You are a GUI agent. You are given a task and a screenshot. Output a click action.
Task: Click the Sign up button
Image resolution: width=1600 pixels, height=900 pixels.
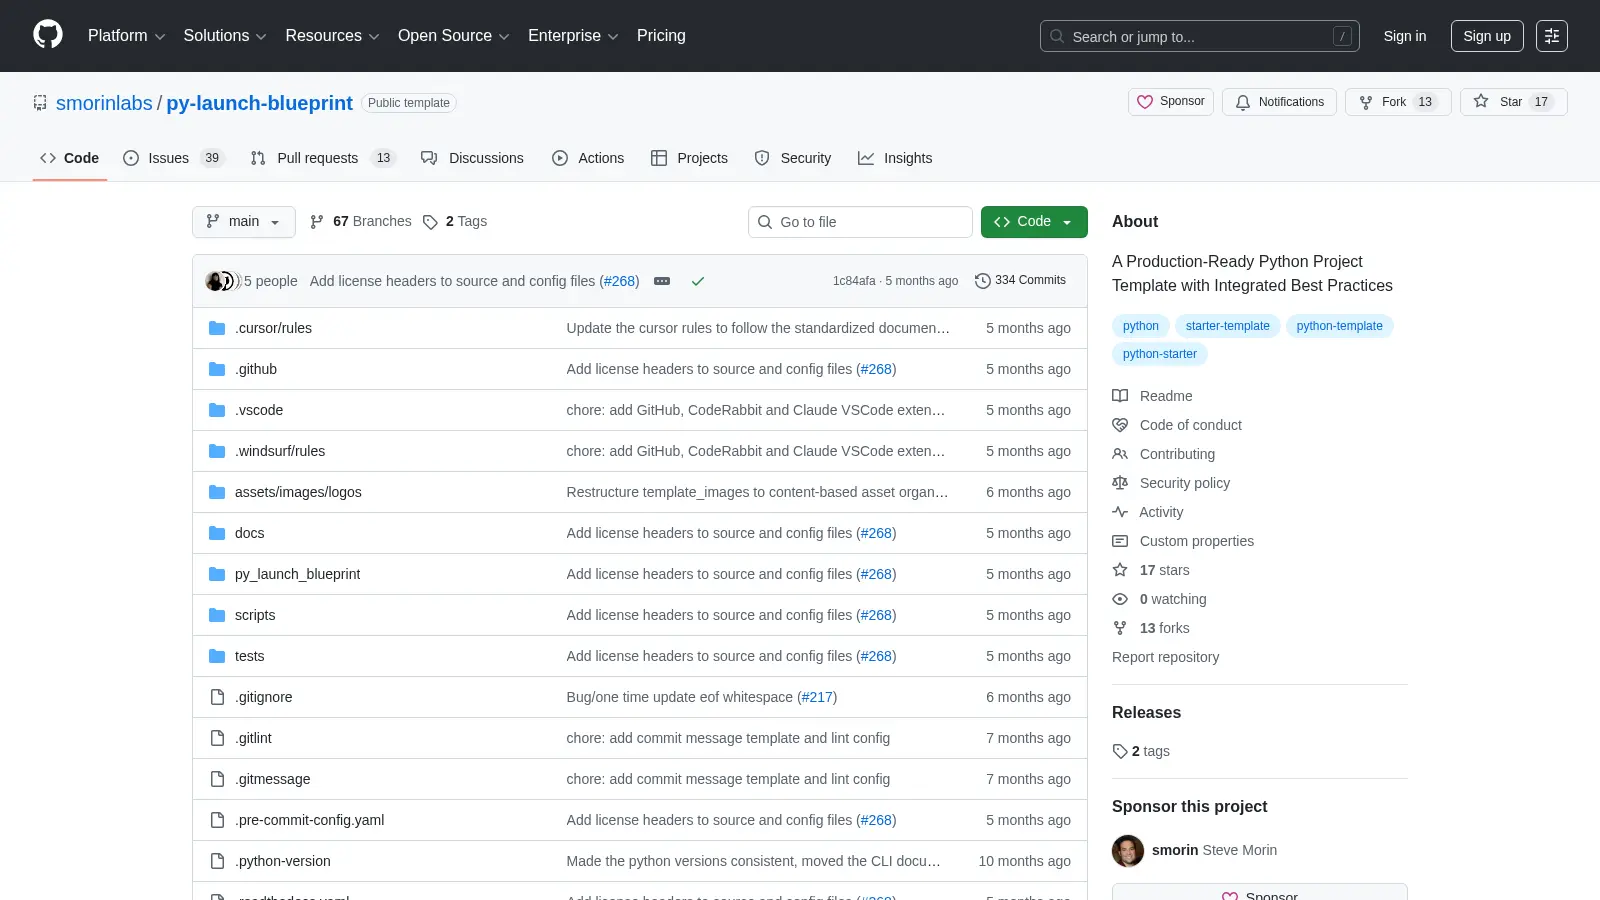[1487, 36]
